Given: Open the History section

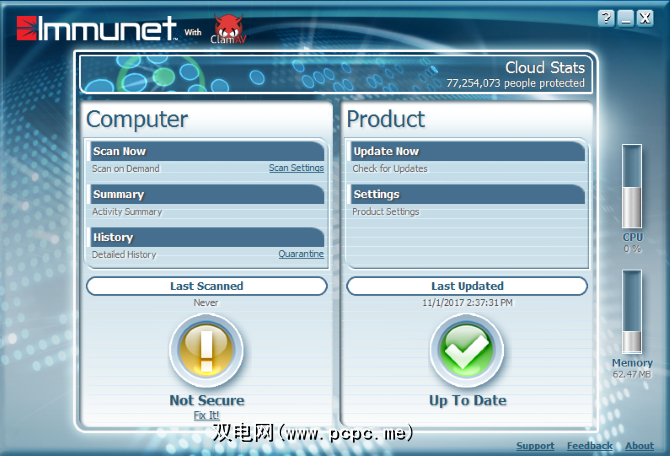Looking at the screenshot, I should (207, 237).
